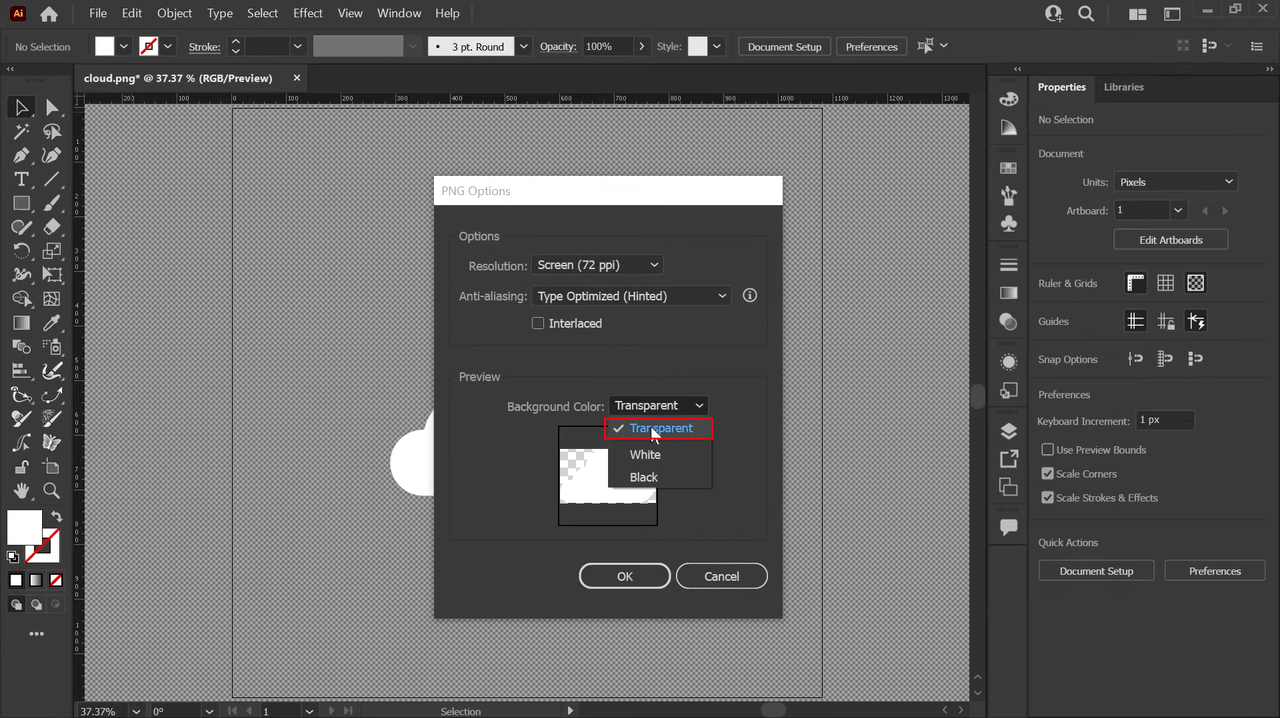
Task: Choose Black background option
Action: 644,477
